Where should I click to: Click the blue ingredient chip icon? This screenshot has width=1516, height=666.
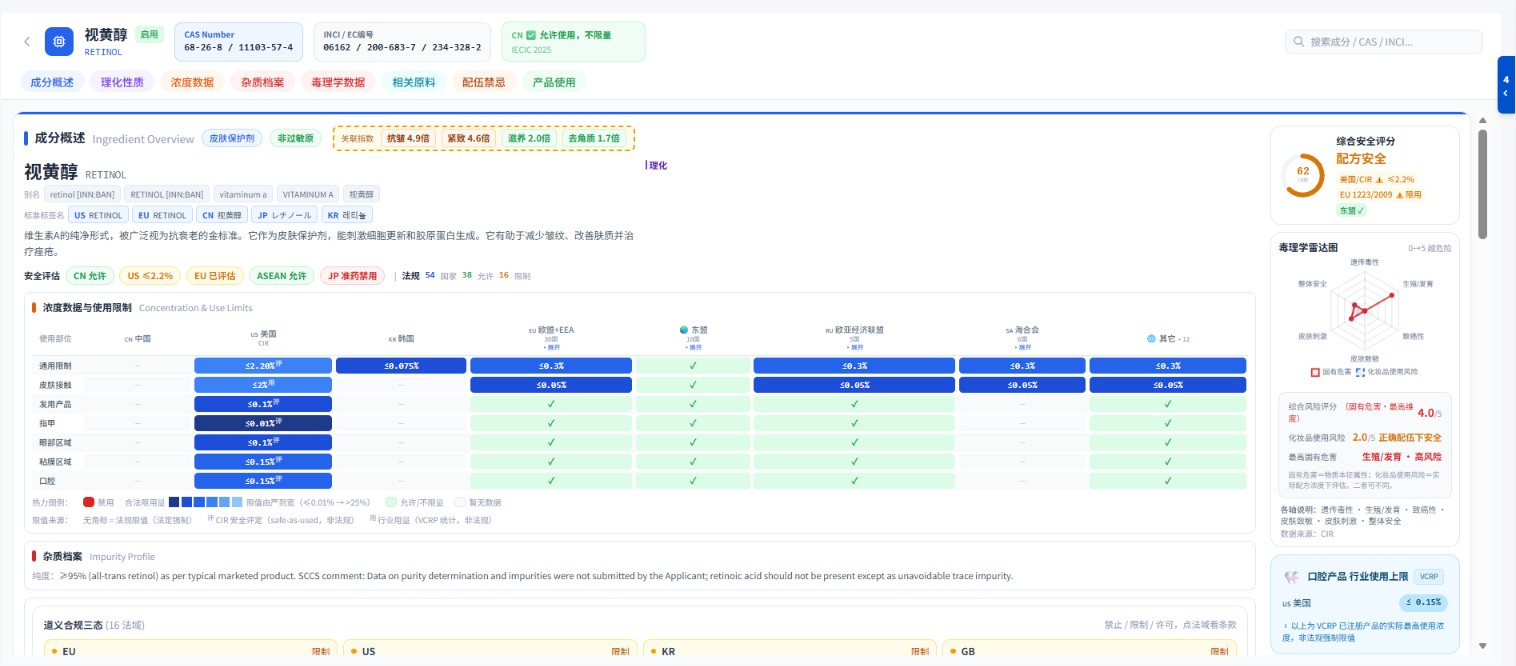coord(59,42)
